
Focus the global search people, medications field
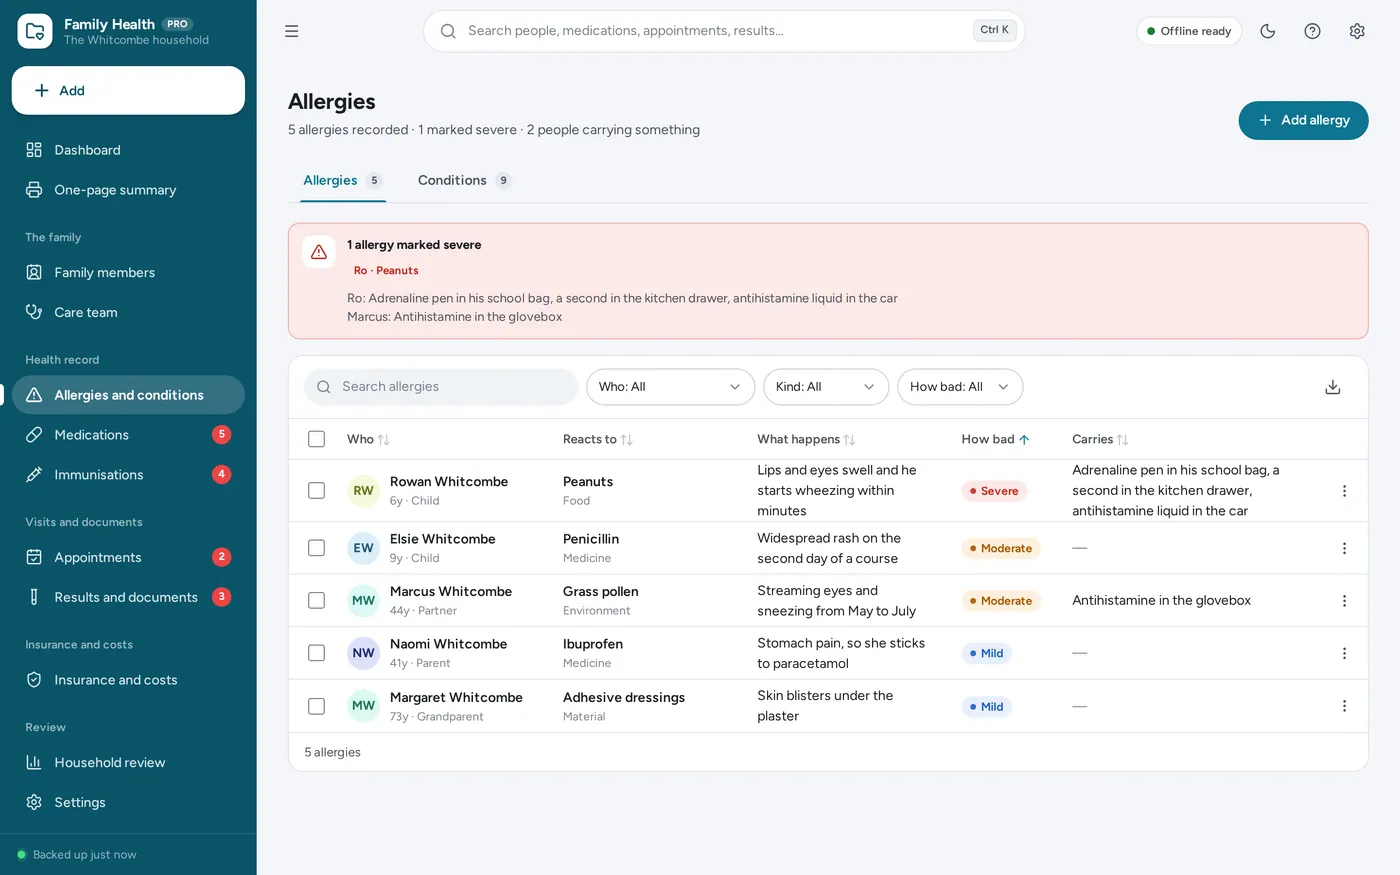point(724,31)
